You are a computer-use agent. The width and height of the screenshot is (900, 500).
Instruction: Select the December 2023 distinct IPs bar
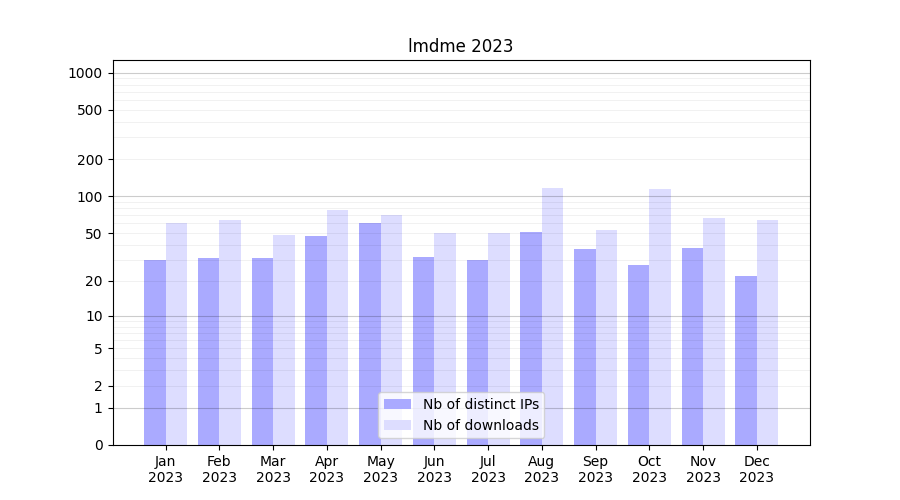[x=746, y=360]
